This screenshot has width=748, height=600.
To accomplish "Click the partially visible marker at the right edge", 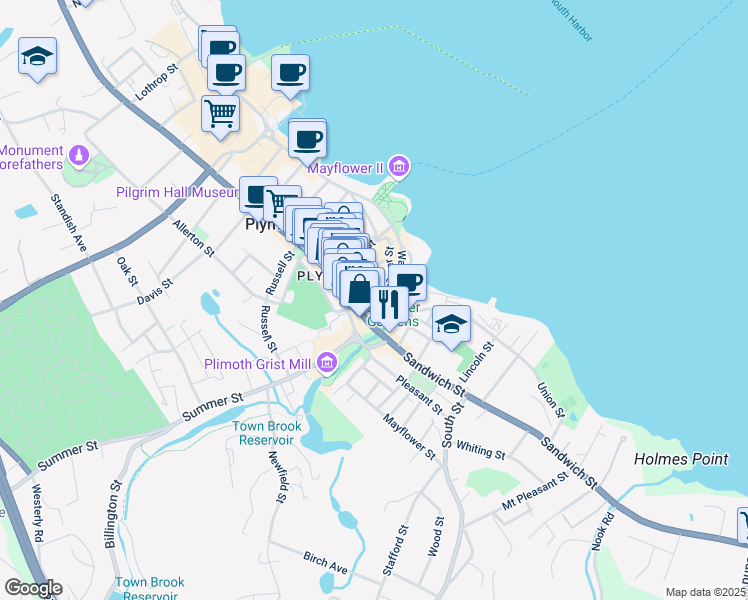I will [x=743, y=526].
